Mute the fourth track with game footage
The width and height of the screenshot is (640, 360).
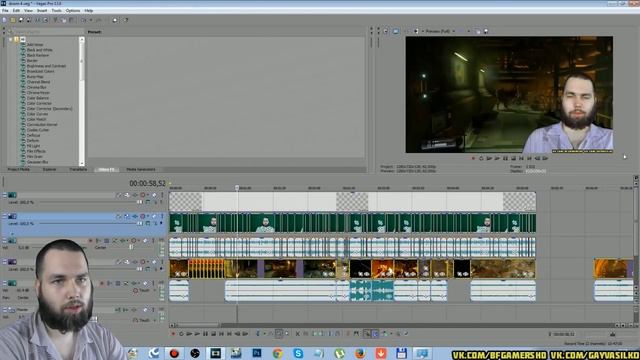click(154, 262)
